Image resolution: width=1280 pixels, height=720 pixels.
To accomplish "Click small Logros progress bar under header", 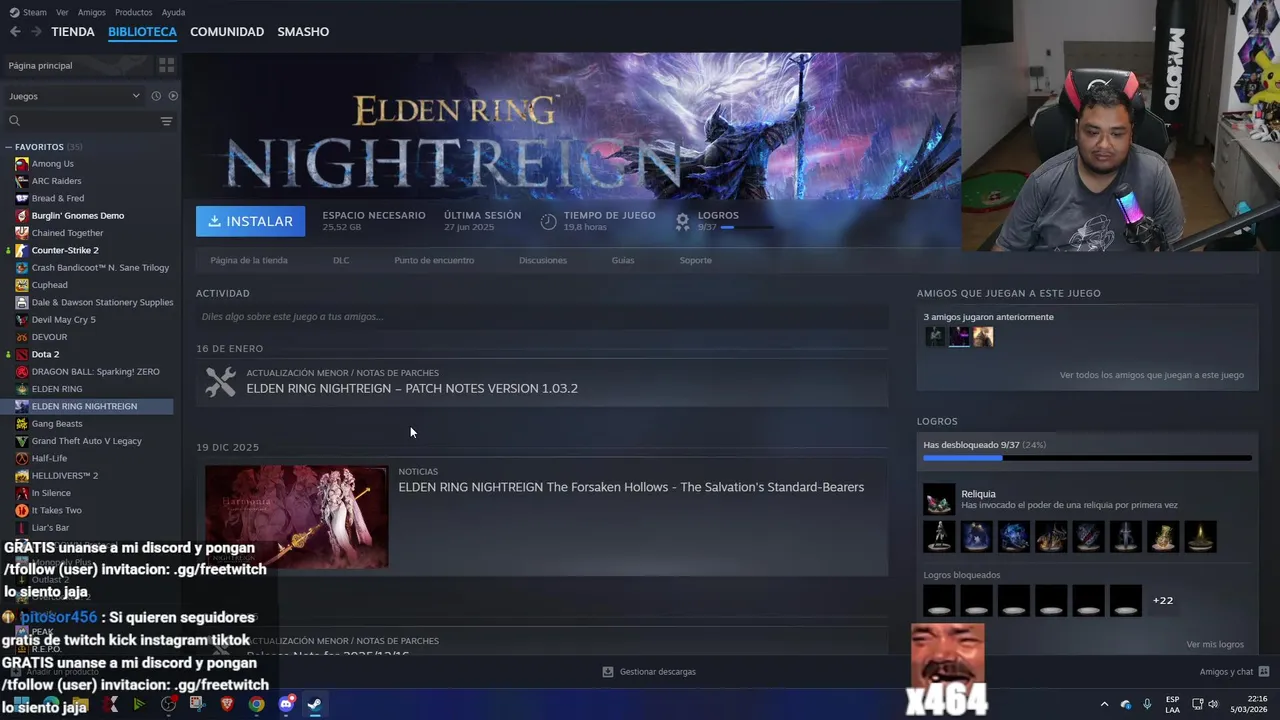I will point(746,228).
